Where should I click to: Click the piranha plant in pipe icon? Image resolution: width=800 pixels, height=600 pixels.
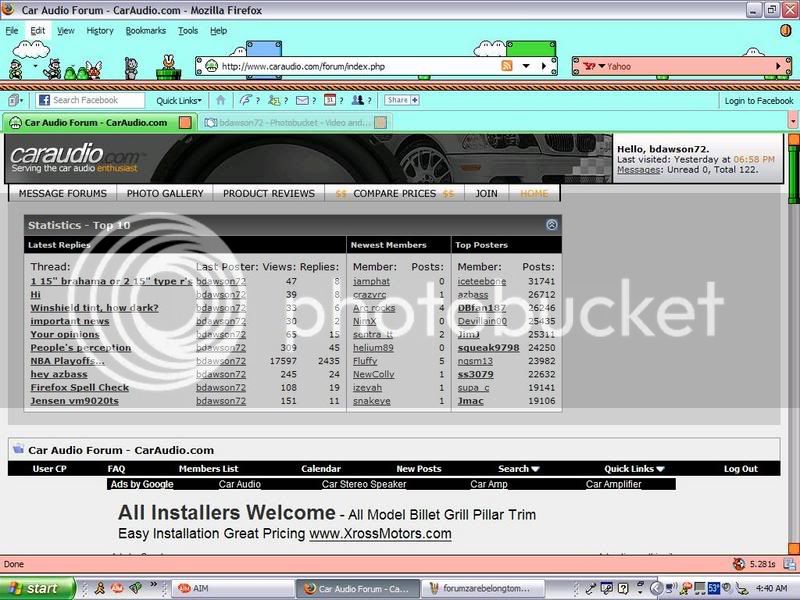pos(168,67)
